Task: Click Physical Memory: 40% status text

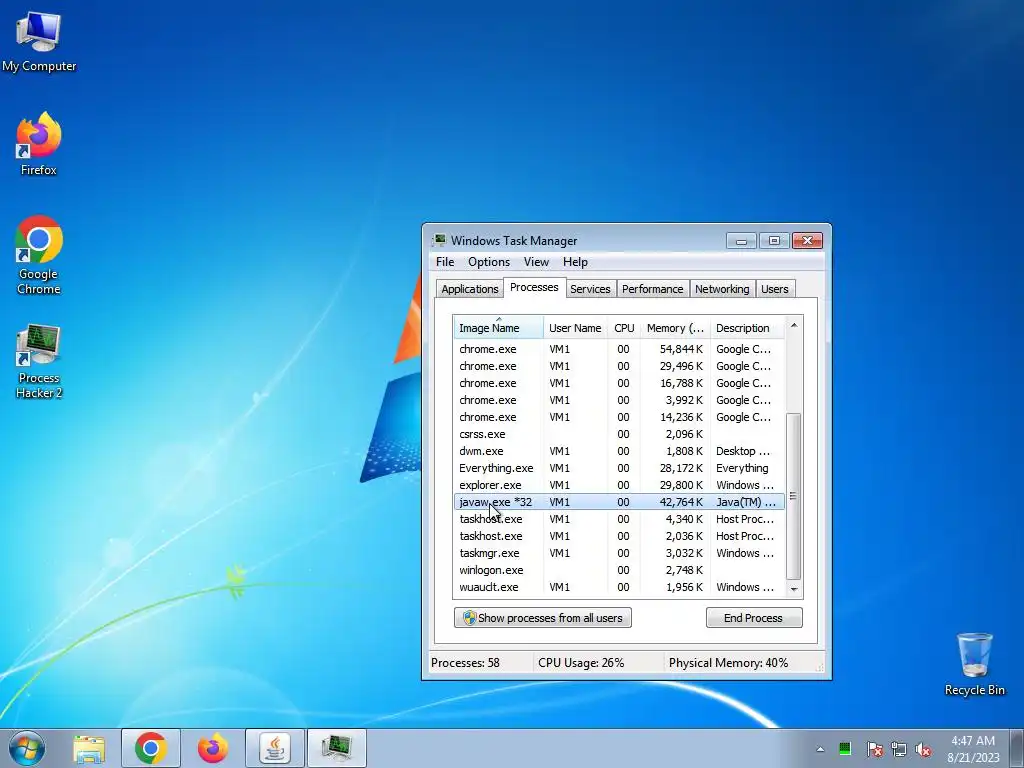Action: pos(728,662)
